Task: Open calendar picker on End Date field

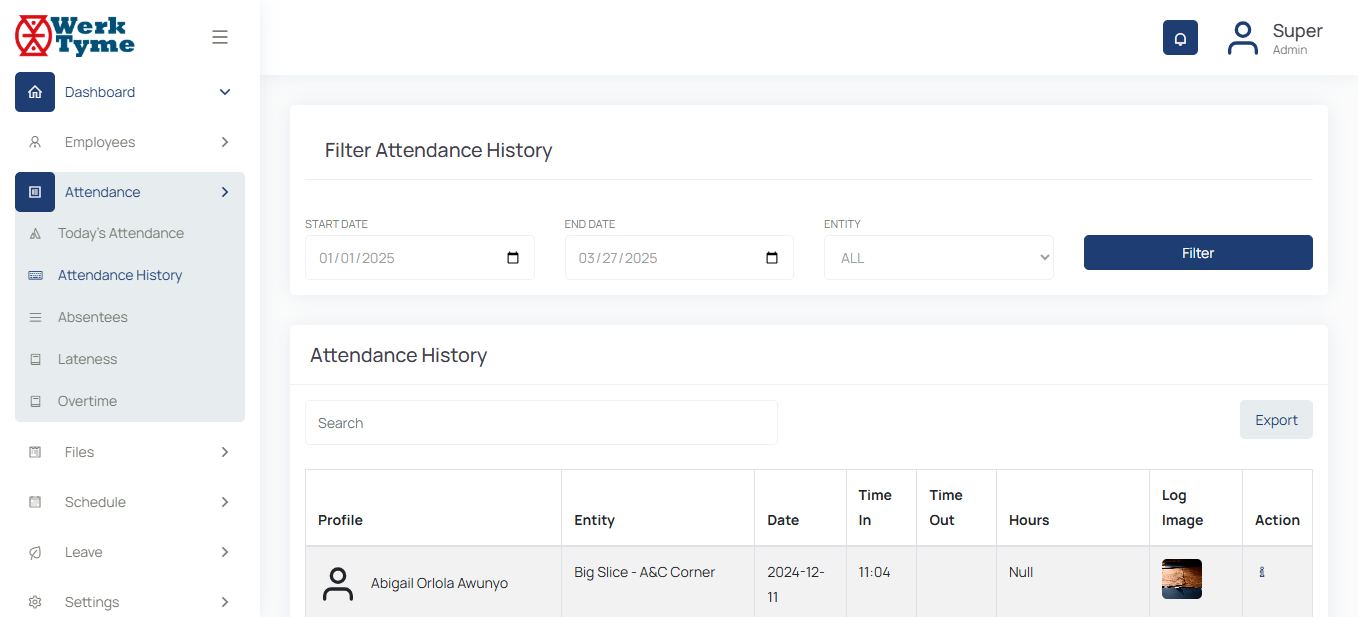Action: [772, 258]
